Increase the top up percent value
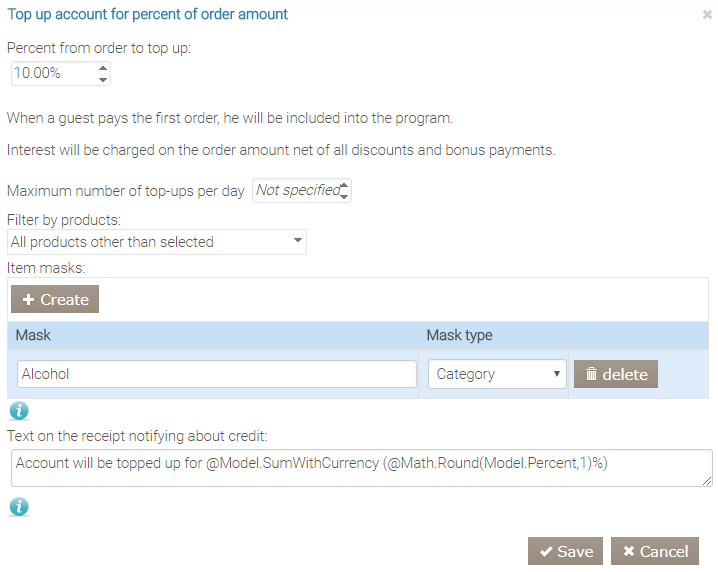The width and height of the screenshot is (718, 572). click(103, 68)
